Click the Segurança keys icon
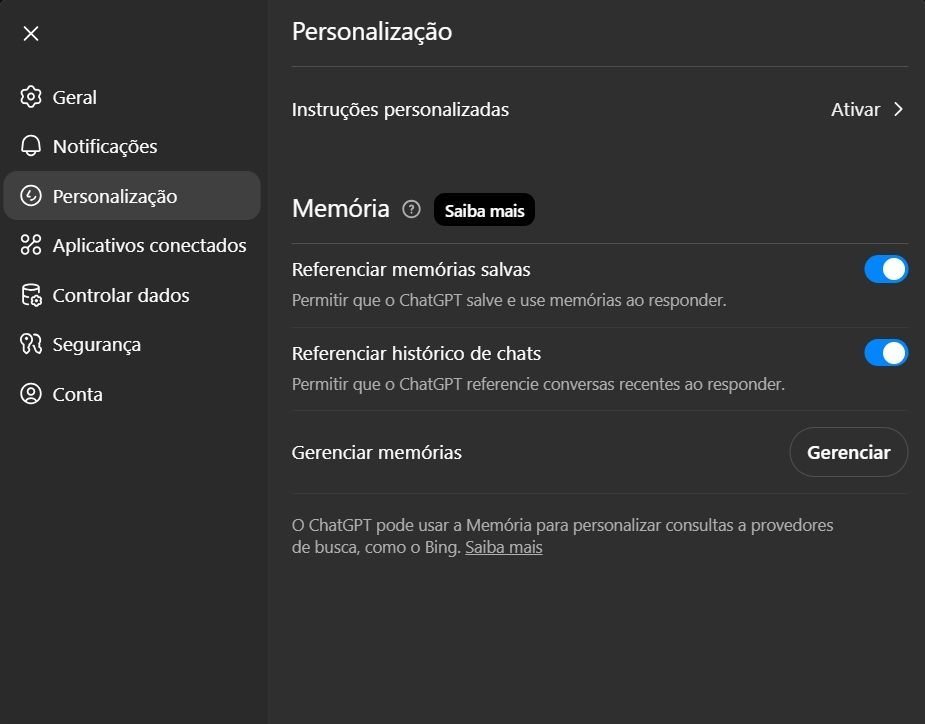Screen dimensions: 925x724 point(31,344)
